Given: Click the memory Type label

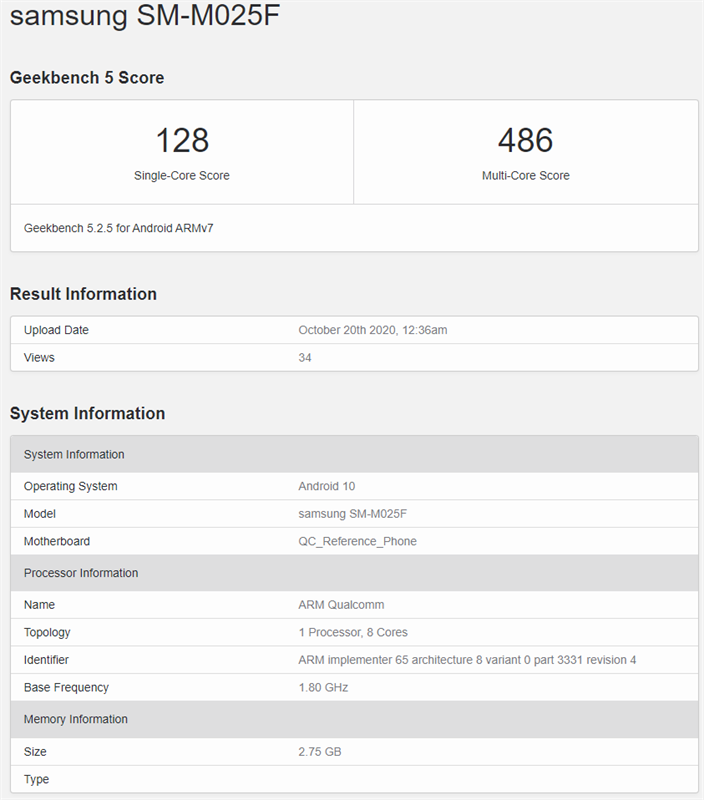Looking at the screenshot, I should tap(36, 779).
